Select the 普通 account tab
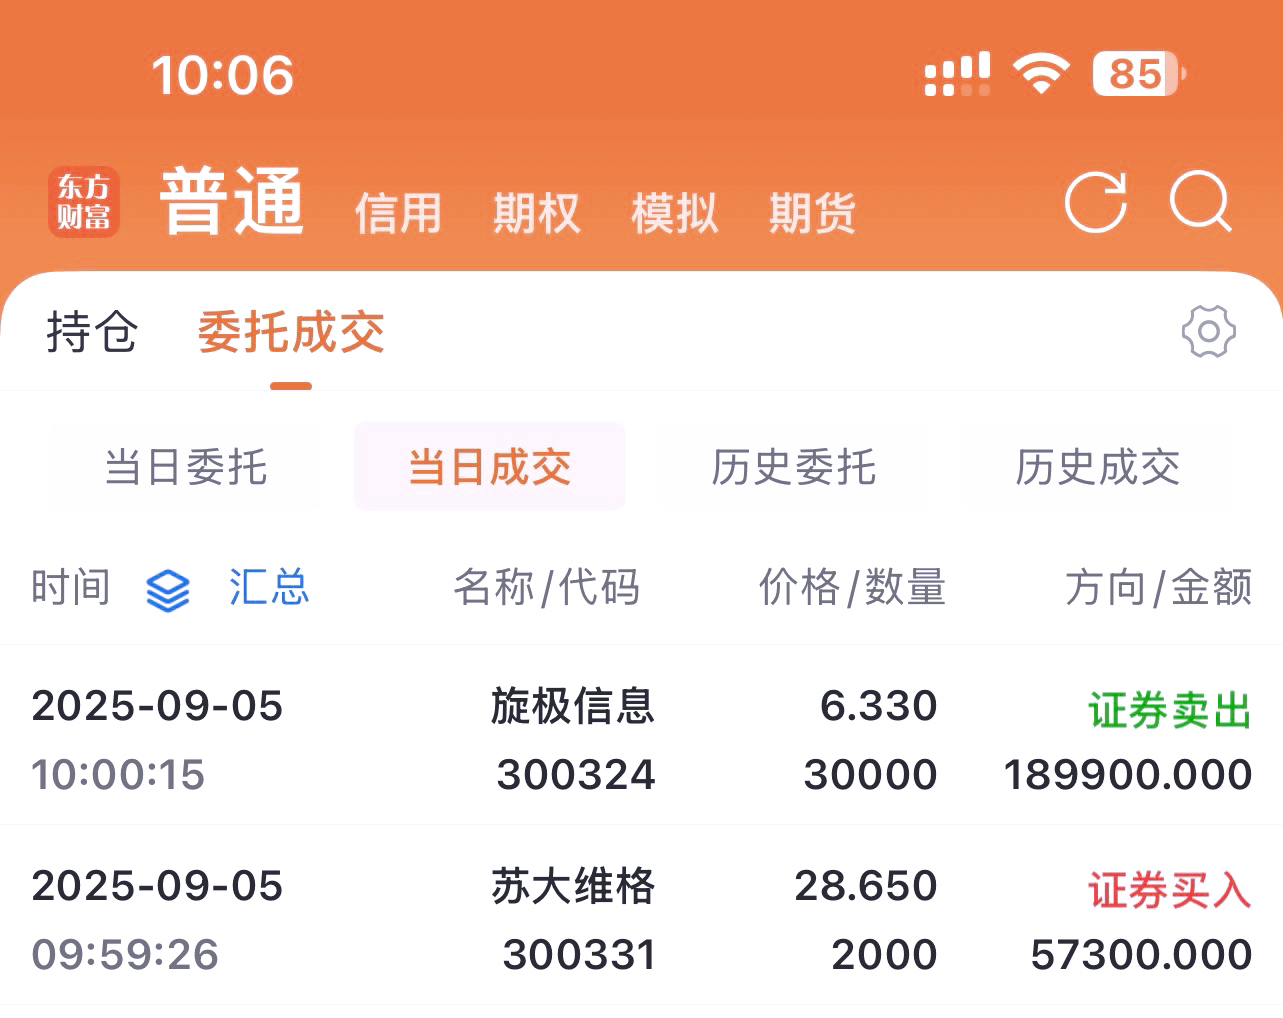The width and height of the screenshot is (1283, 1018). (231, 202)
